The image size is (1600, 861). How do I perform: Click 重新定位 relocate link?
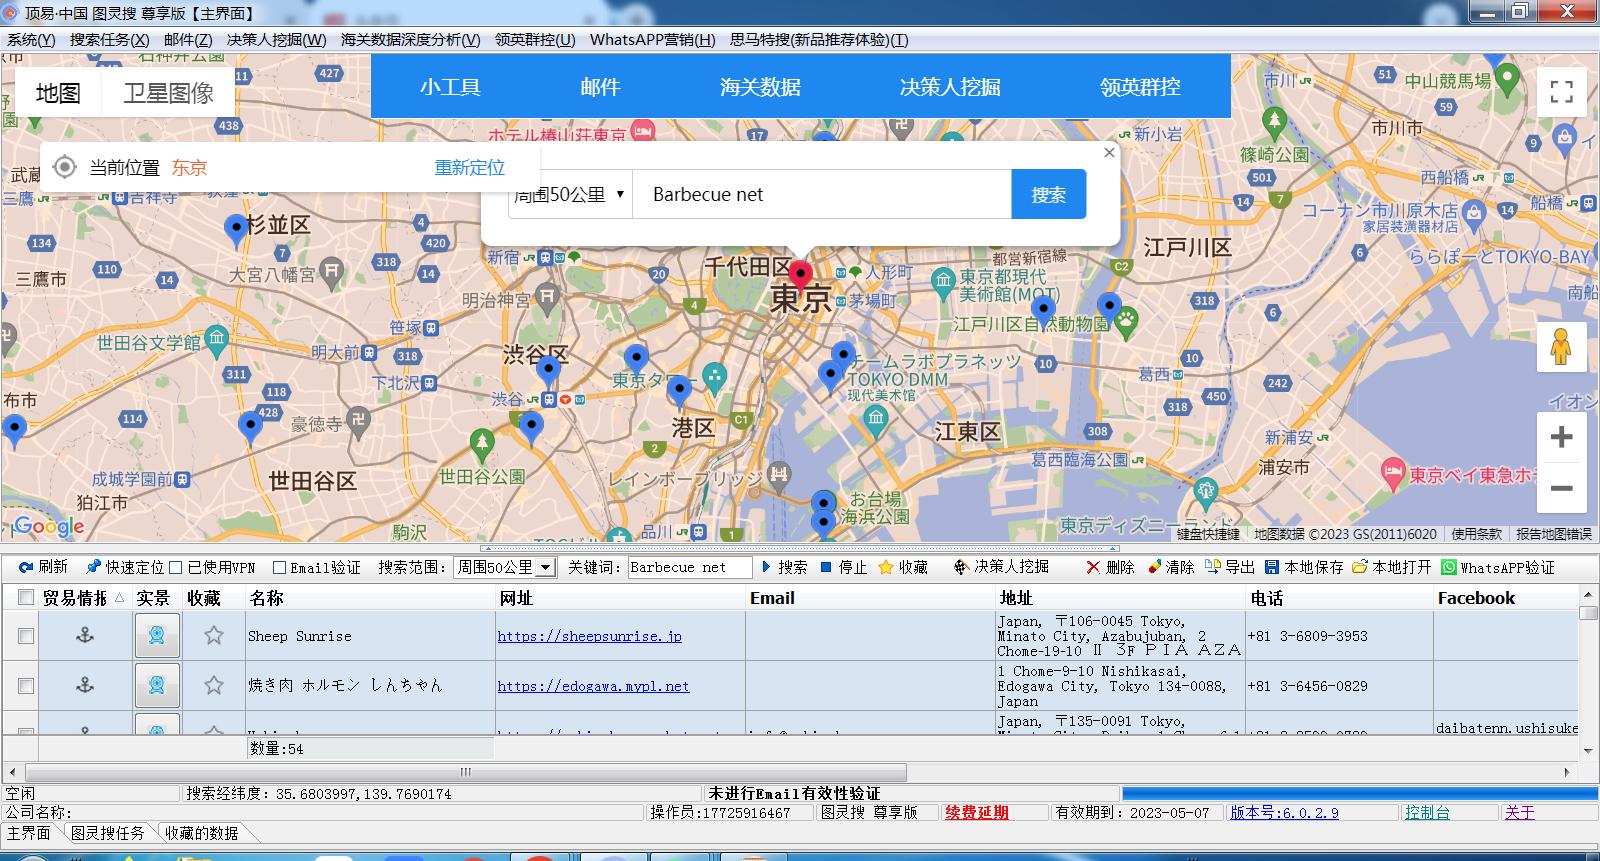click(x=469, y=168)
